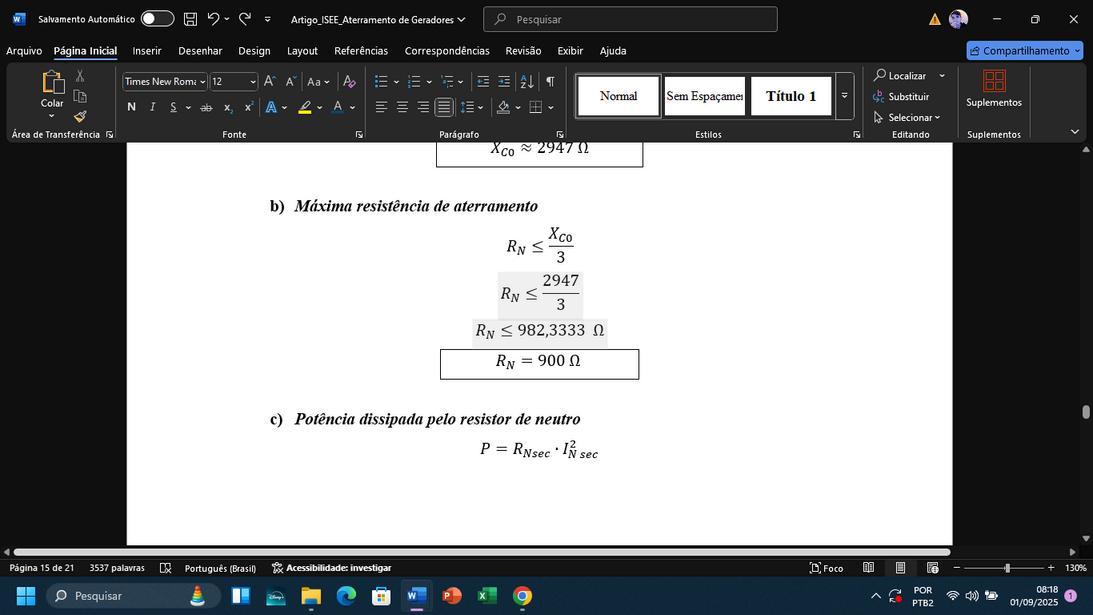Open the Font dialog launcher

[359, 135]
